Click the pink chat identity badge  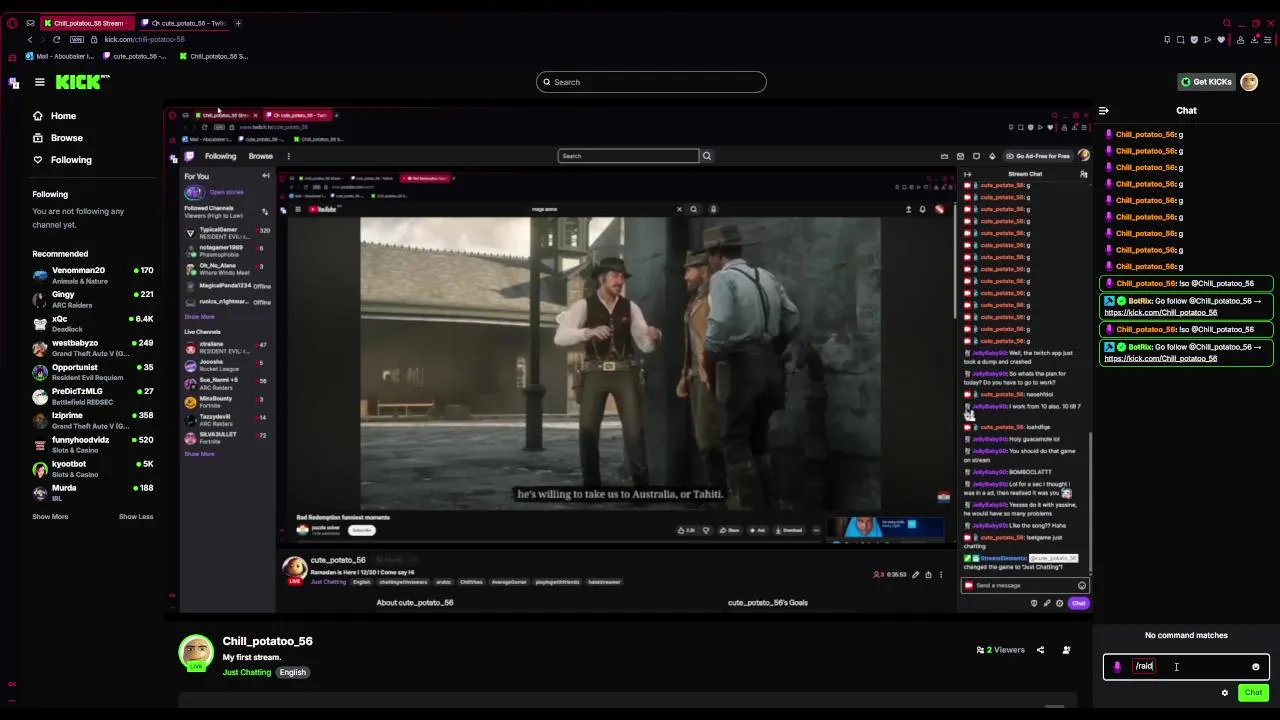pyautogui.click(x=1117, y=667)
